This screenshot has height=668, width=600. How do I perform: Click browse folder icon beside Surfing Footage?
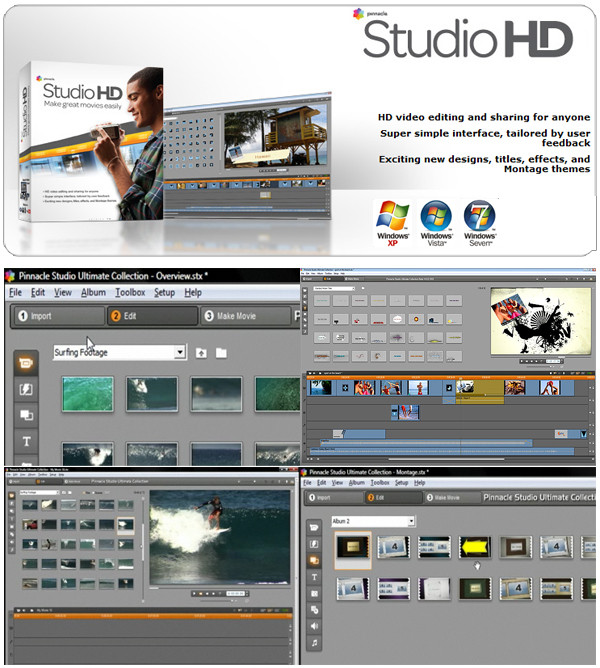[x=221, y=353]
